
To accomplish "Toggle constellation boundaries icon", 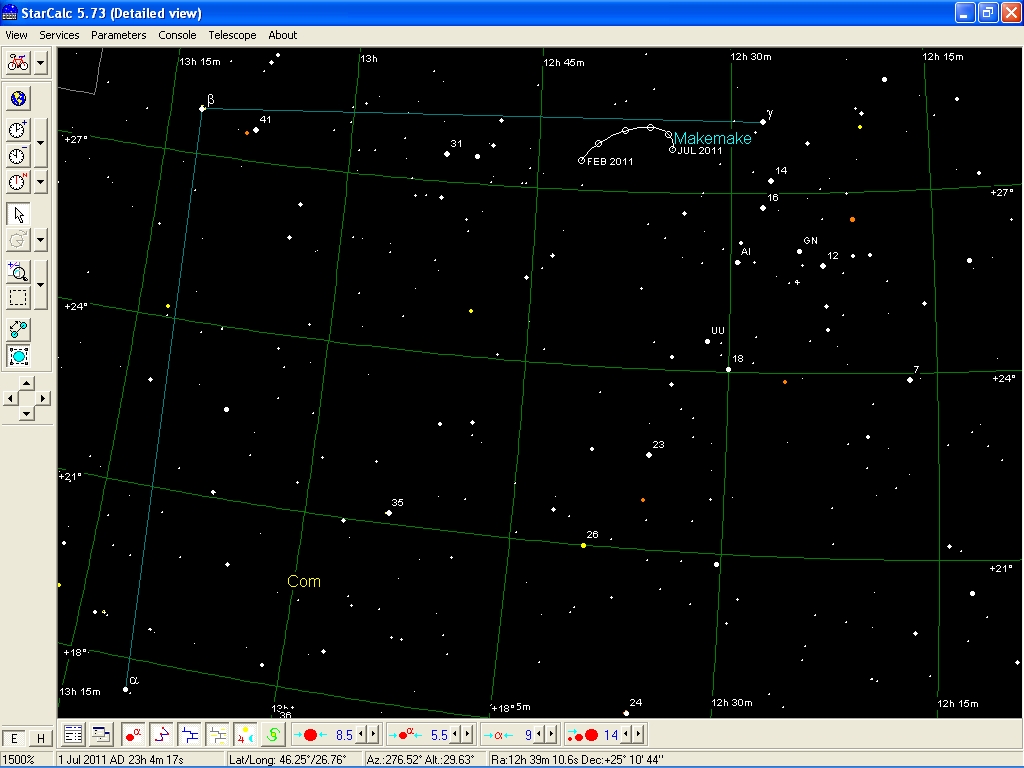I will pyautogui.click(x=189, y=735).
